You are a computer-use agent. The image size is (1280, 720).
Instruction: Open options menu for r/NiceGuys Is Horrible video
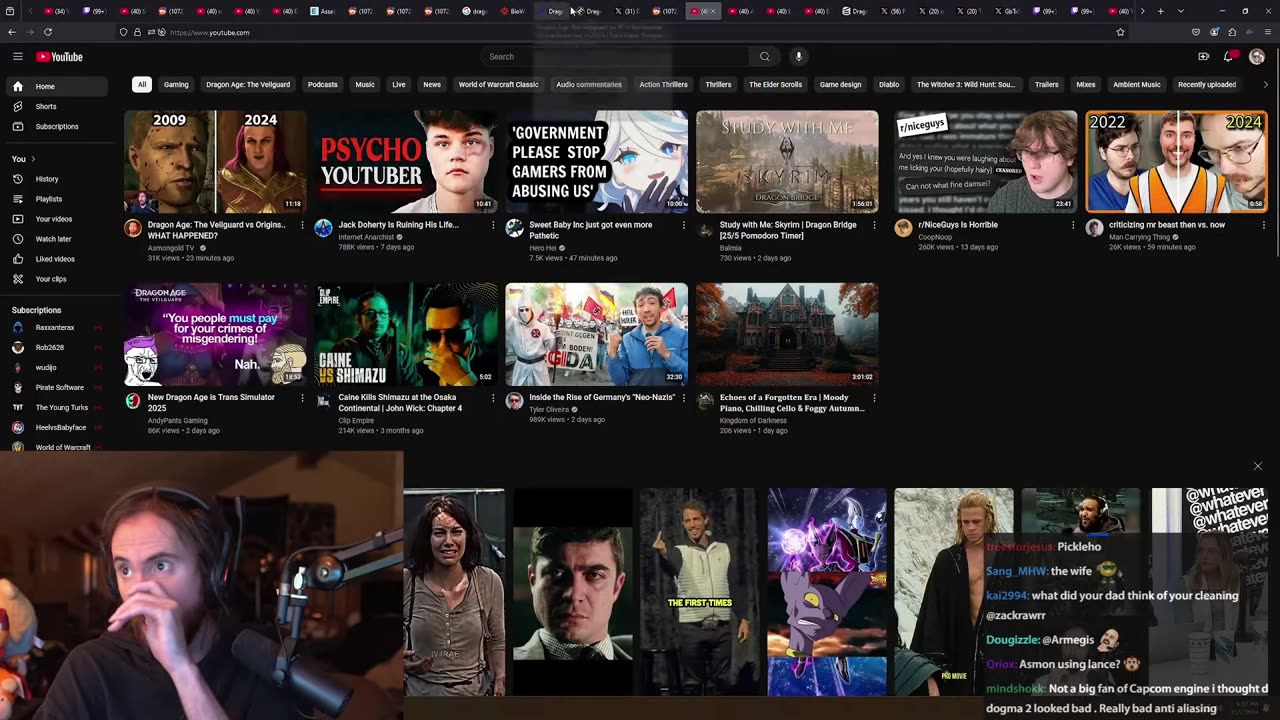(x=1073, y=225)
